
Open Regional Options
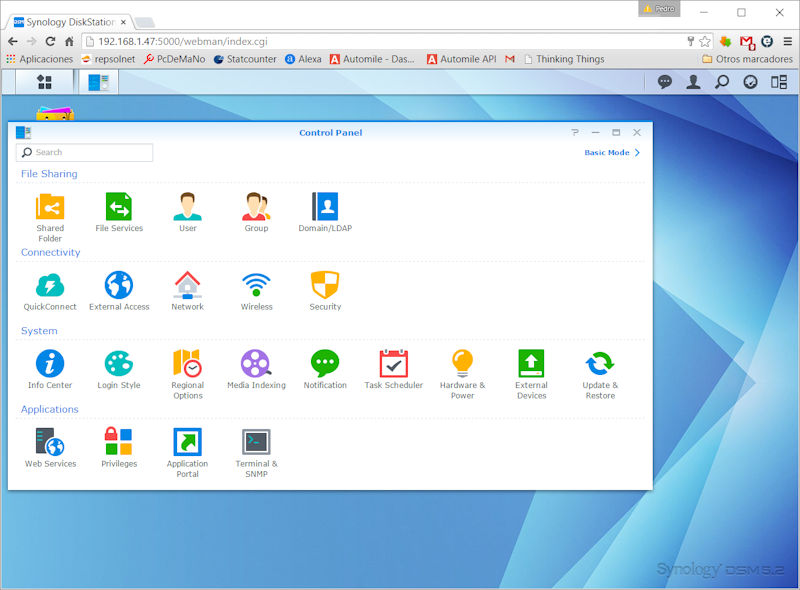187,375
